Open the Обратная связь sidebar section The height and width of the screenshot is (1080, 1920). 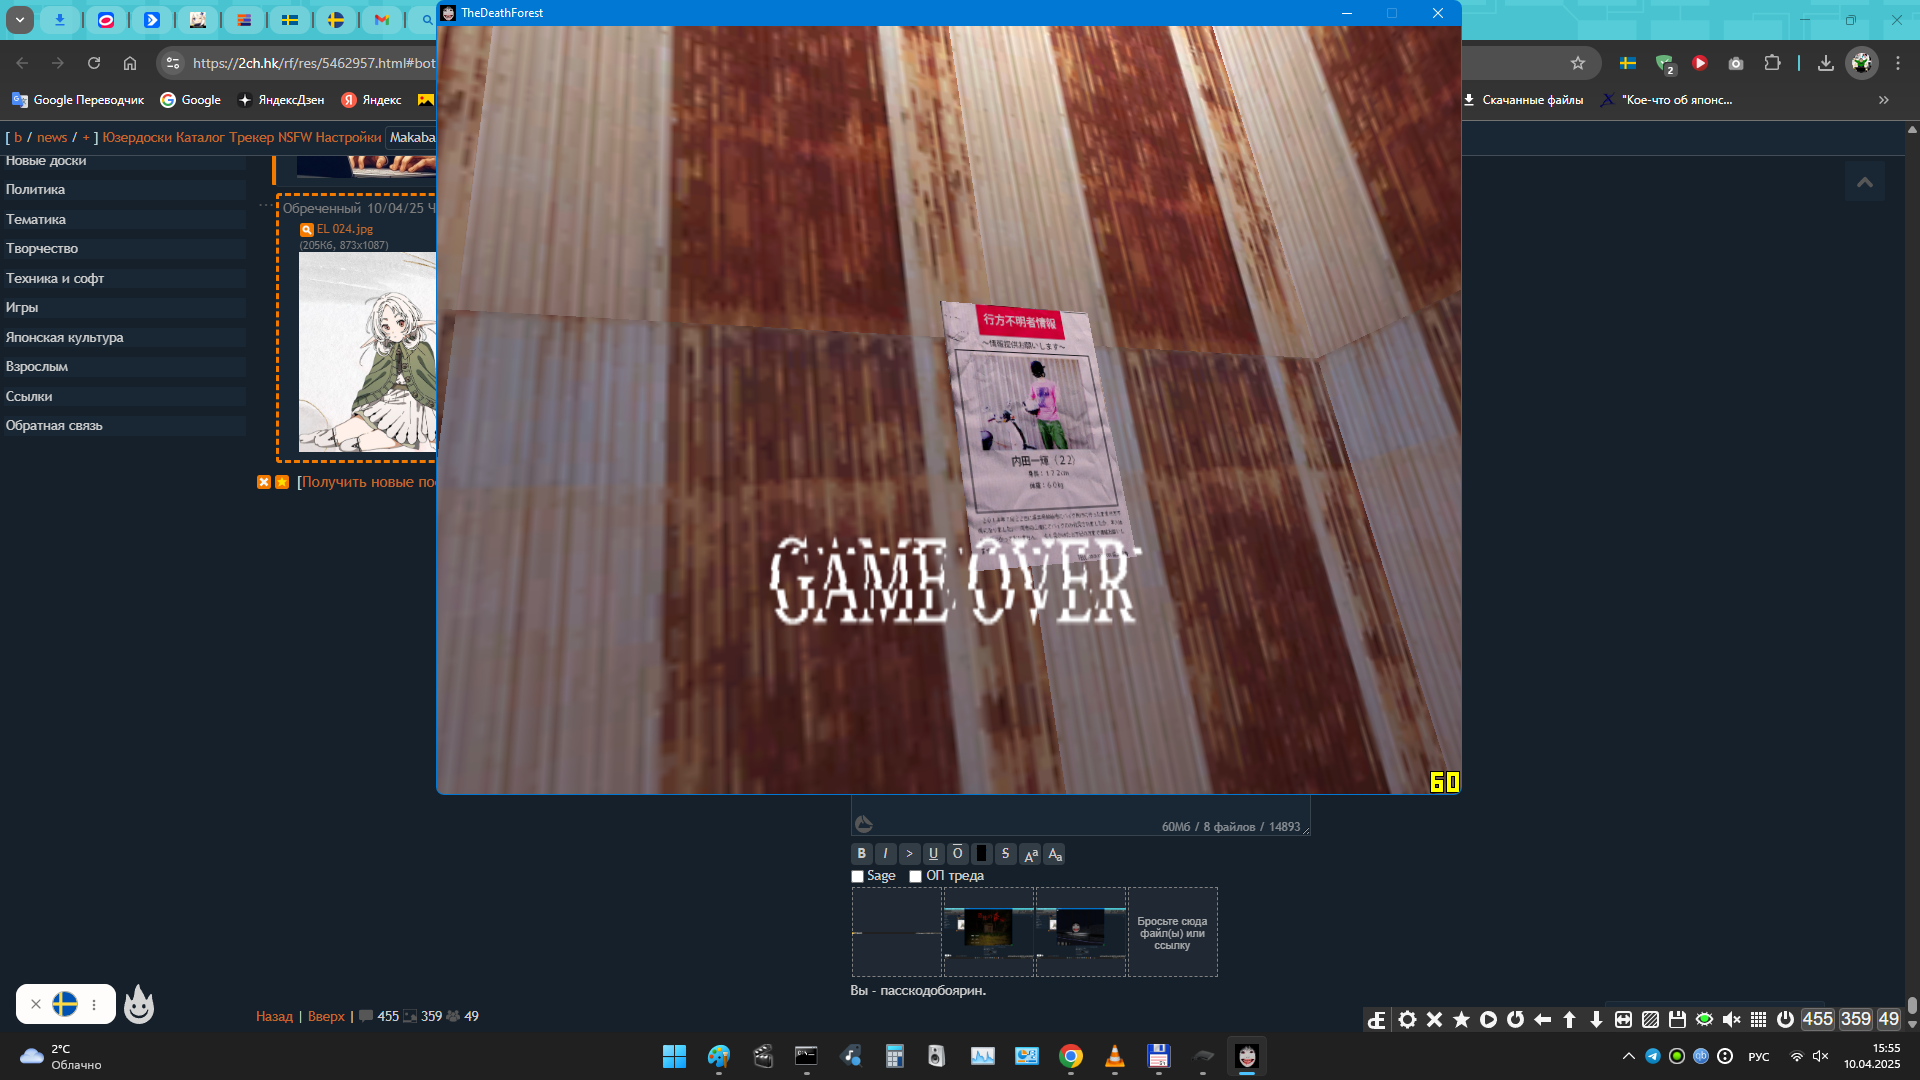[123, 425]
